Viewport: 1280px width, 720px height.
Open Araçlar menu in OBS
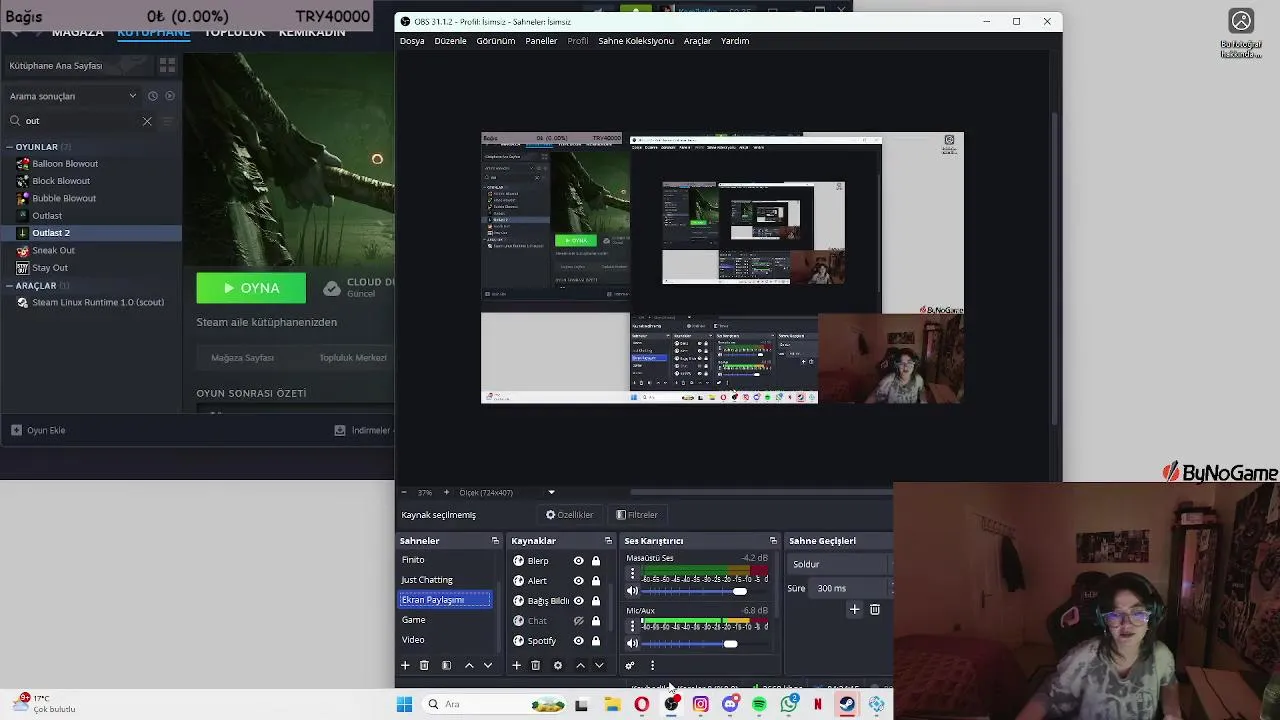697,41
